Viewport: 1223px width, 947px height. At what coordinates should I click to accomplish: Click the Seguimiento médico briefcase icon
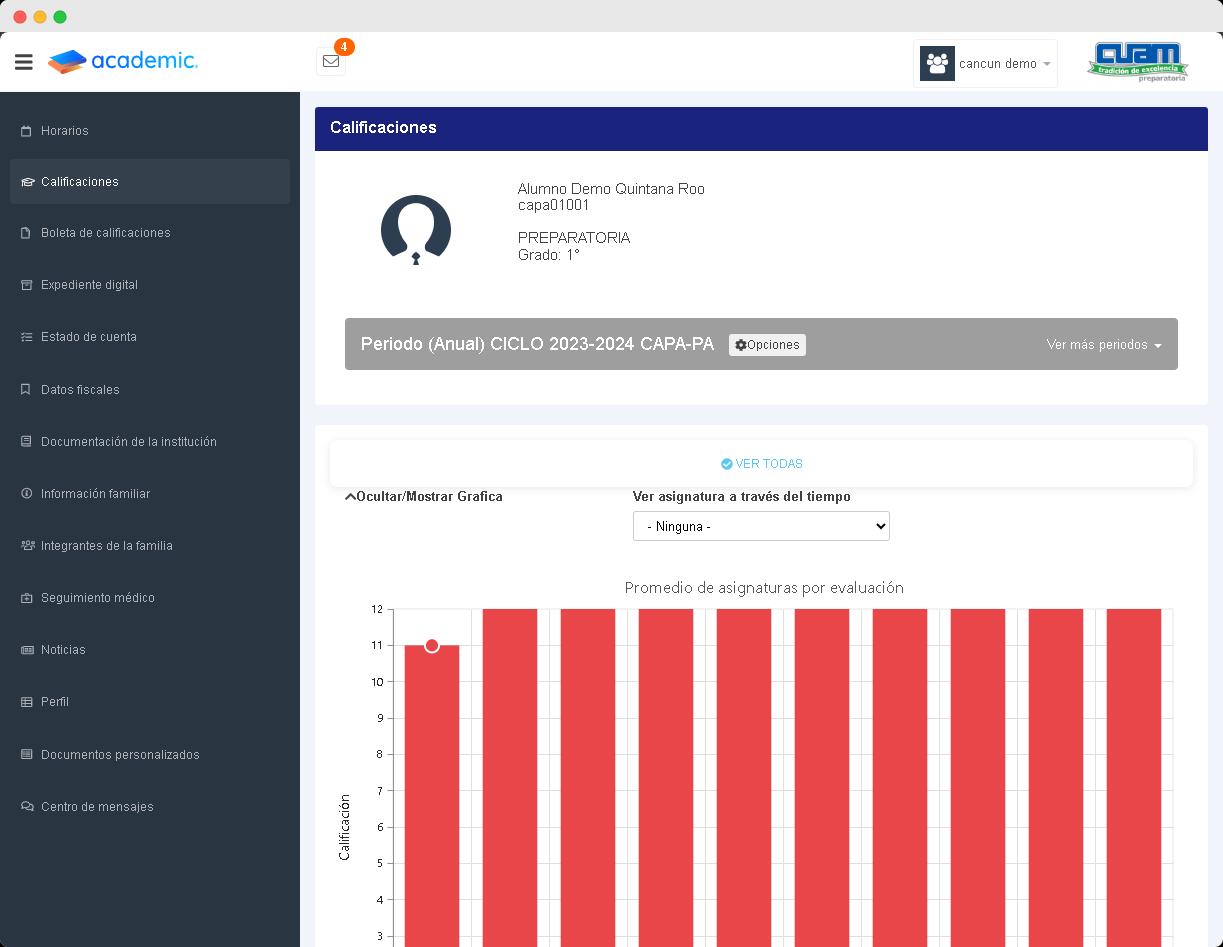click(x=27, y=598)
